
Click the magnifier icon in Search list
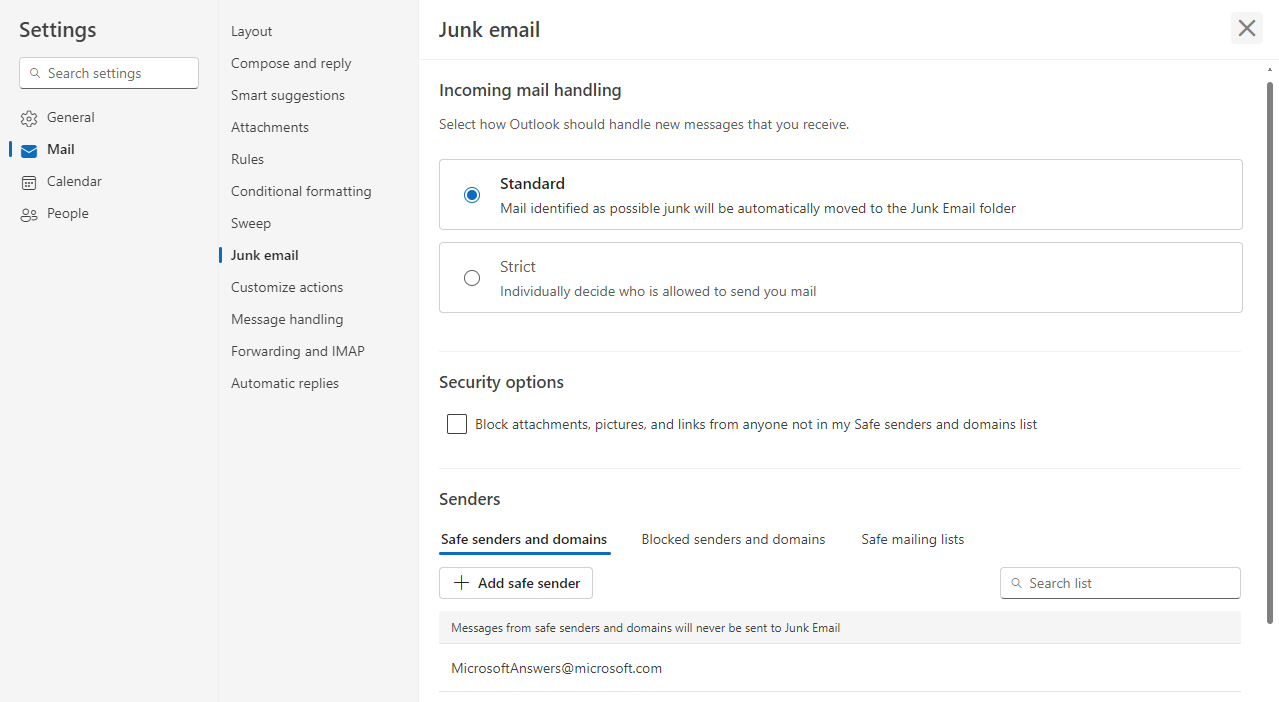pos(1017,583)
